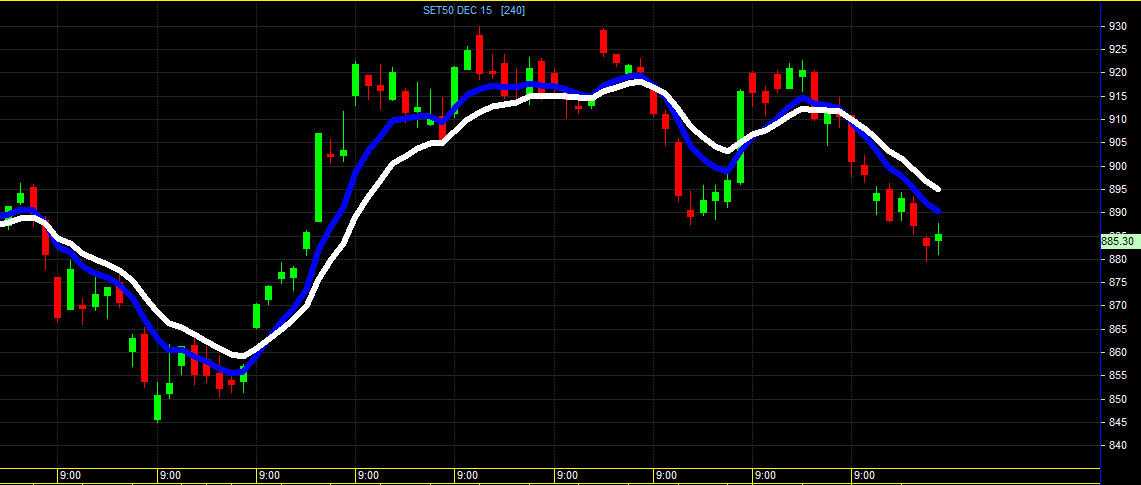
Task: Click the 890 price axis label
Action: 1117,212
